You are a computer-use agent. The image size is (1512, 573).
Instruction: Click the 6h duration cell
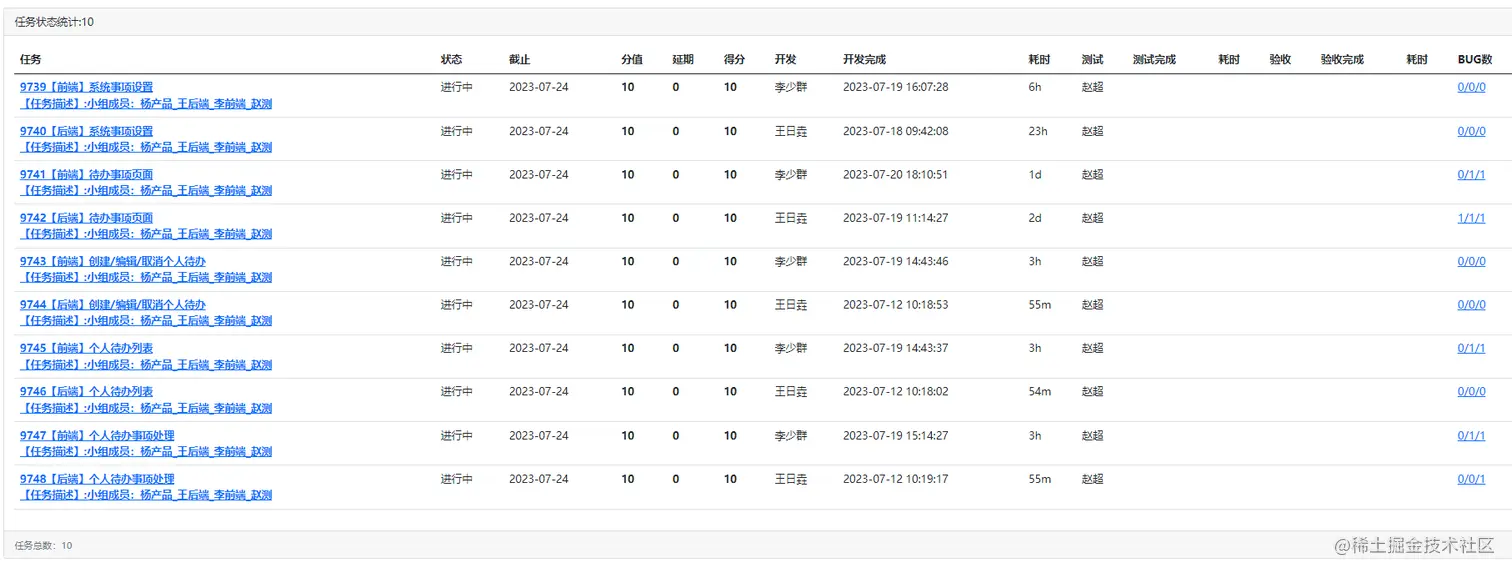pyautogui.click(x=1035, y=87)
